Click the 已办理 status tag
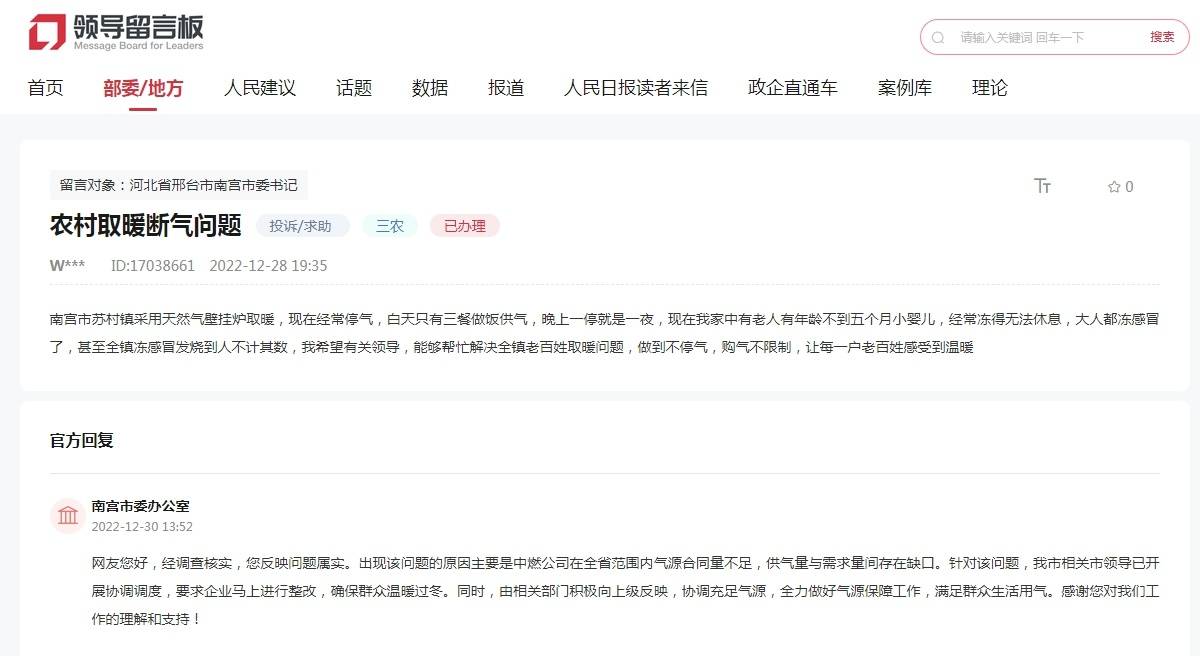The height and width of the screenshot is (656, 1200). click(x=464, y=226)
